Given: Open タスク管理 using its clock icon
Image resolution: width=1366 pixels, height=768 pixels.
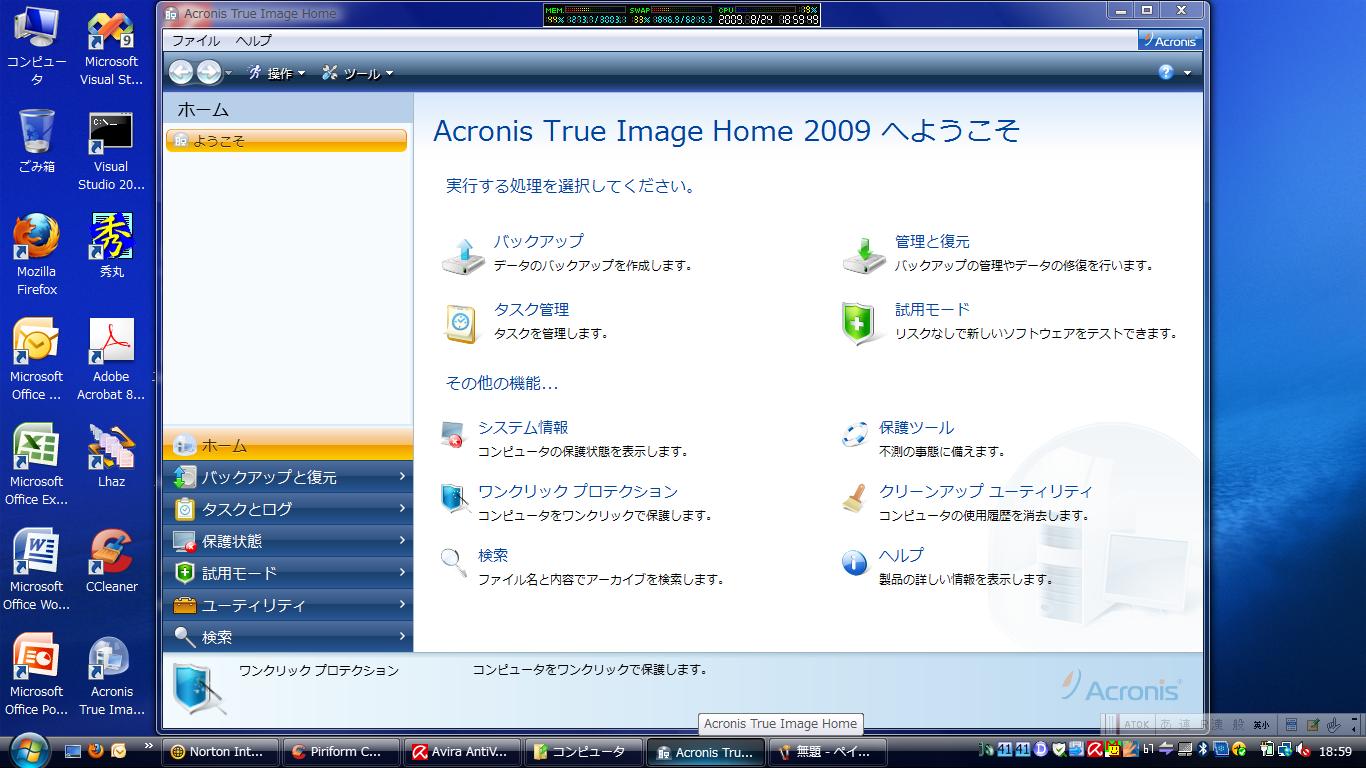Looking at the screenshot, I should pyautogui.click(x=462, y=323).
